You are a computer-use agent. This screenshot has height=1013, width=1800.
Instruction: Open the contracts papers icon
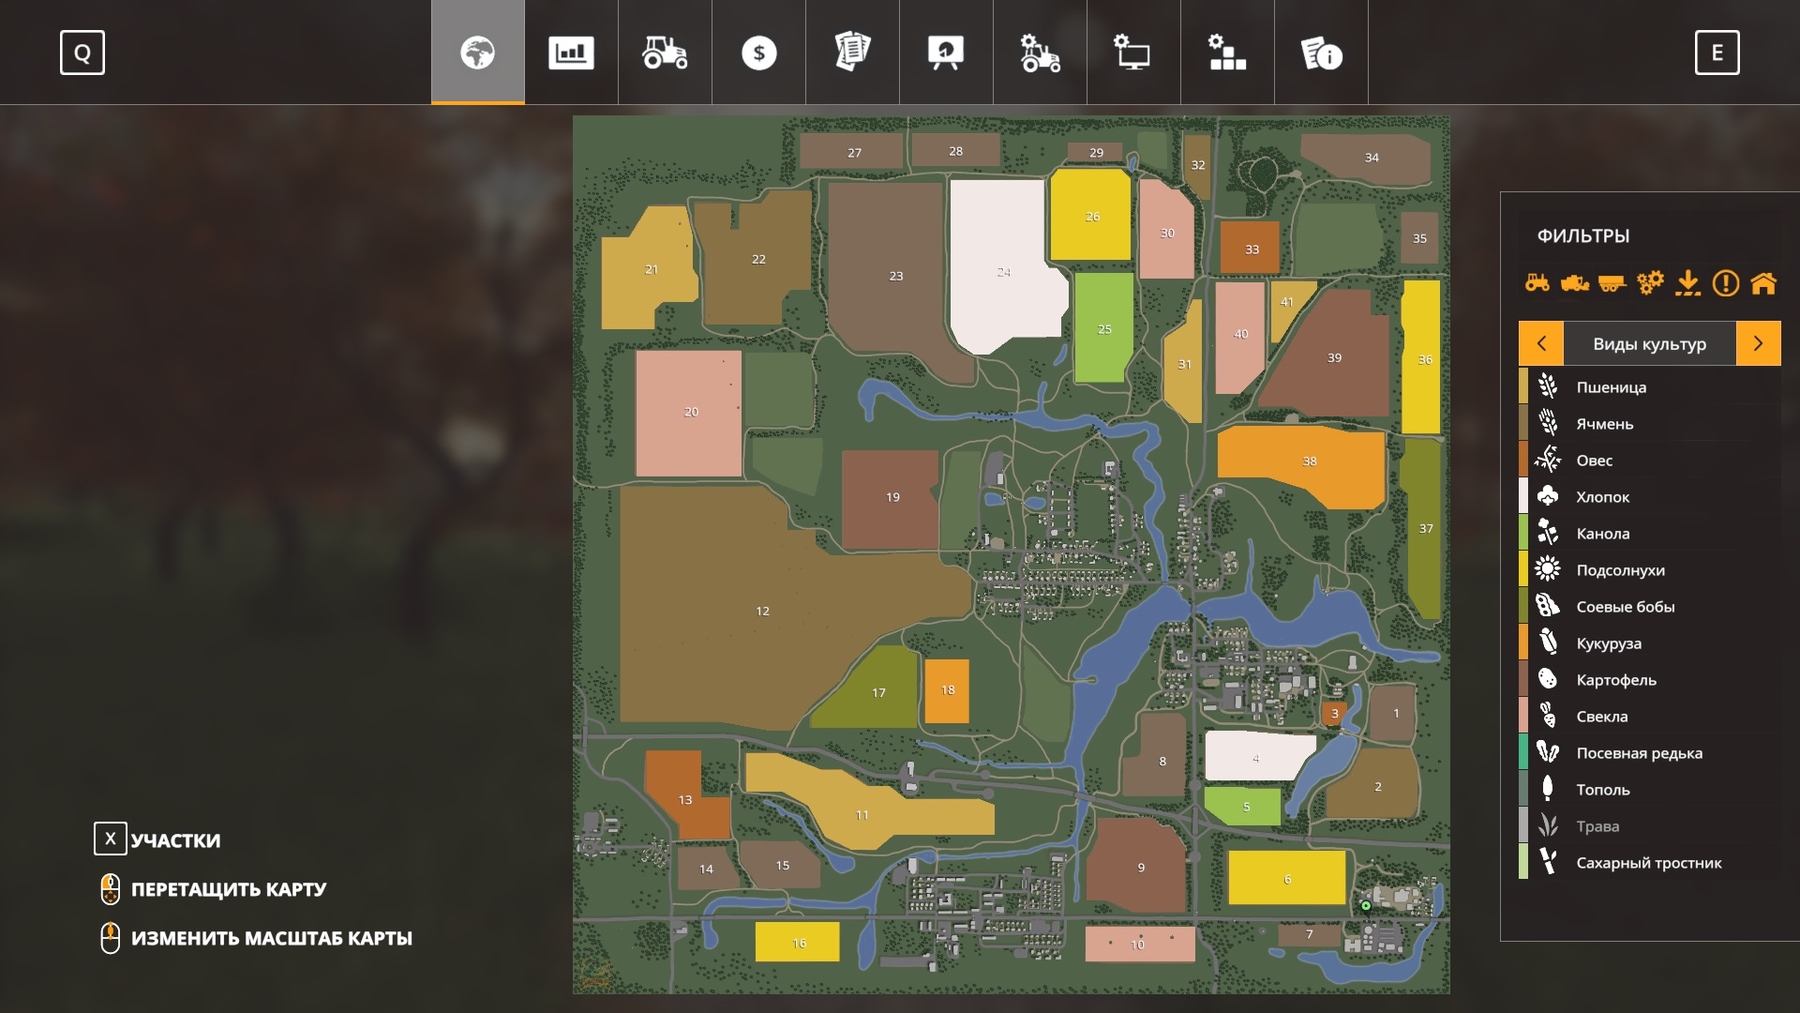[852, 53]
